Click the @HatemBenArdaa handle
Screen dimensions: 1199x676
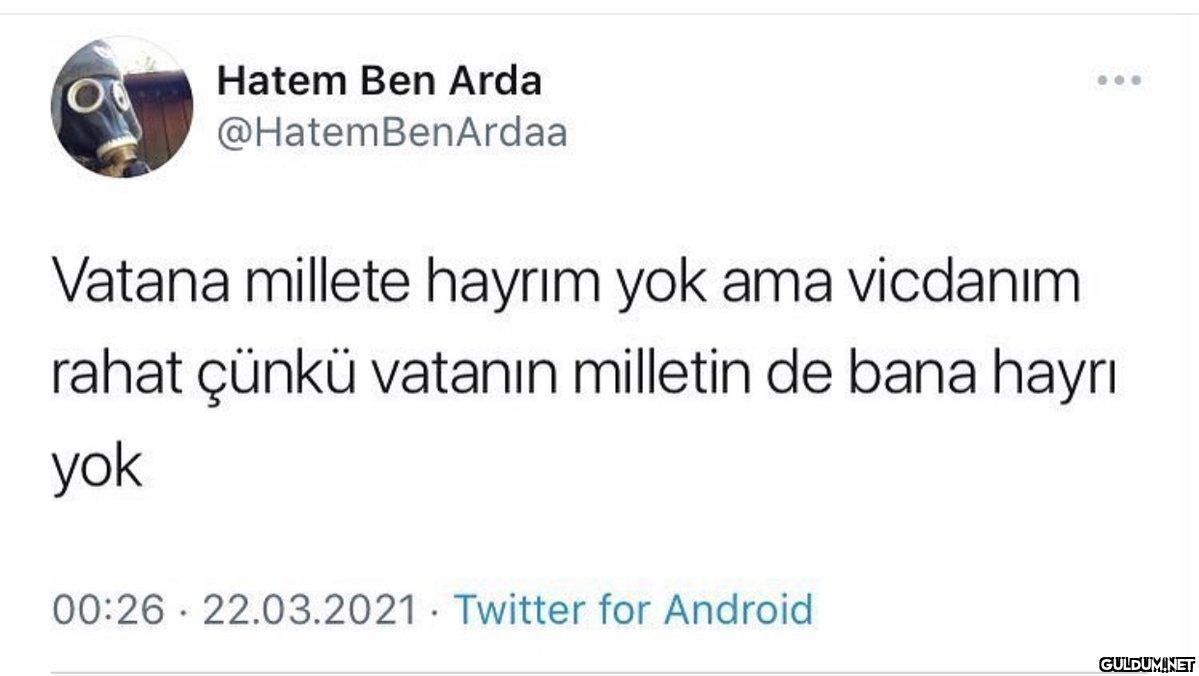[391, 132]
